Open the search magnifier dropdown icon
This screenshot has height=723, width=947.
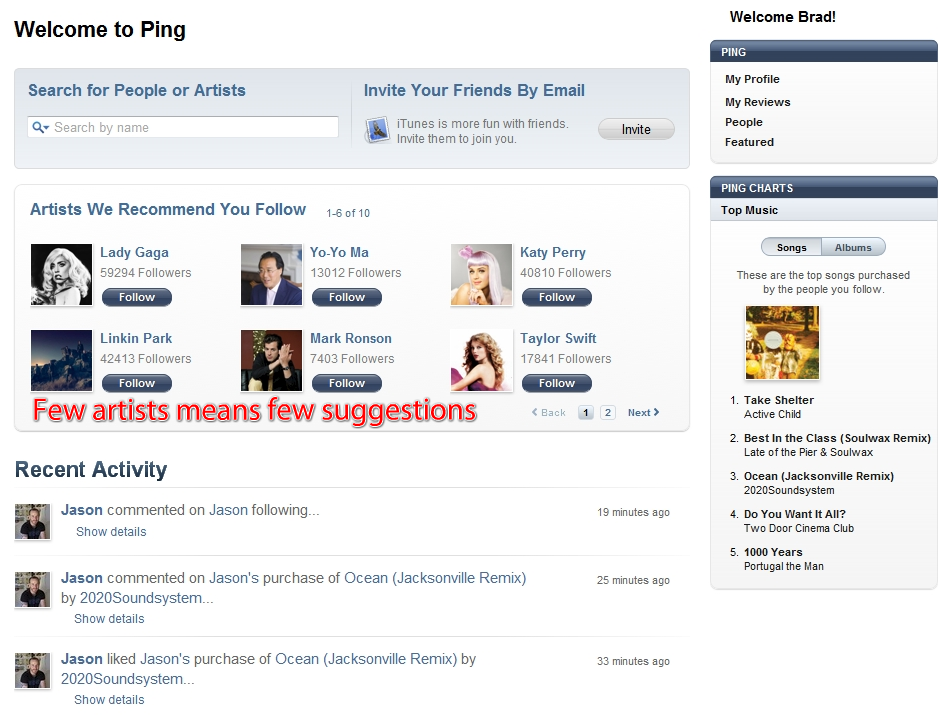click(40, 127)
